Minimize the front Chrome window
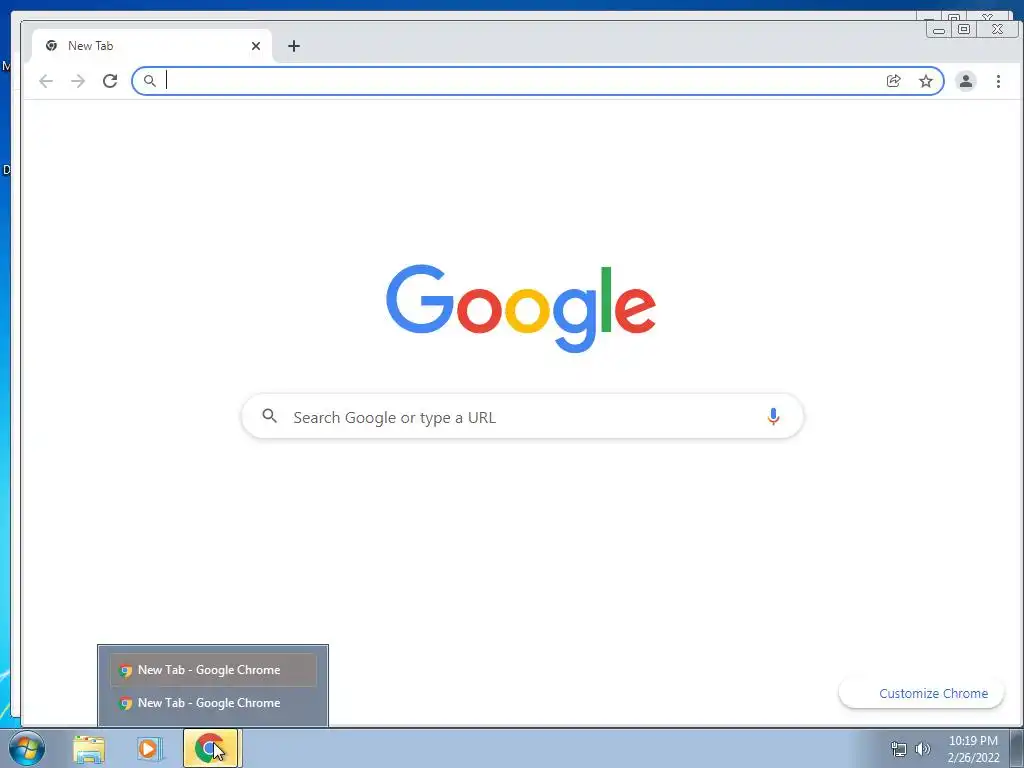 939,30
